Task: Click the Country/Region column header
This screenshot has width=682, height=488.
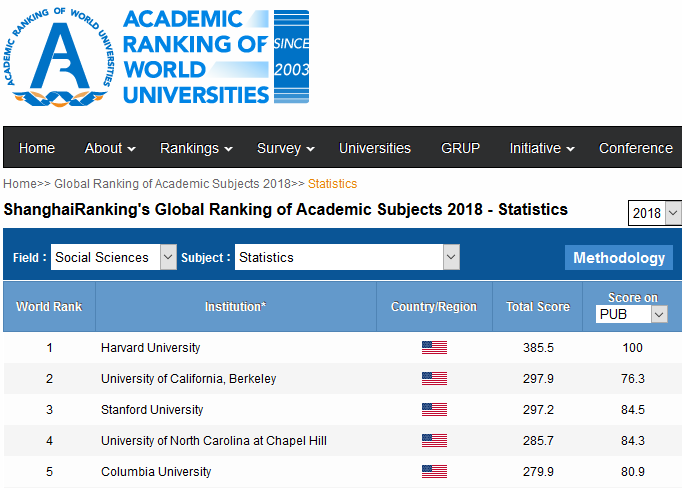Action: pos(434,307)
